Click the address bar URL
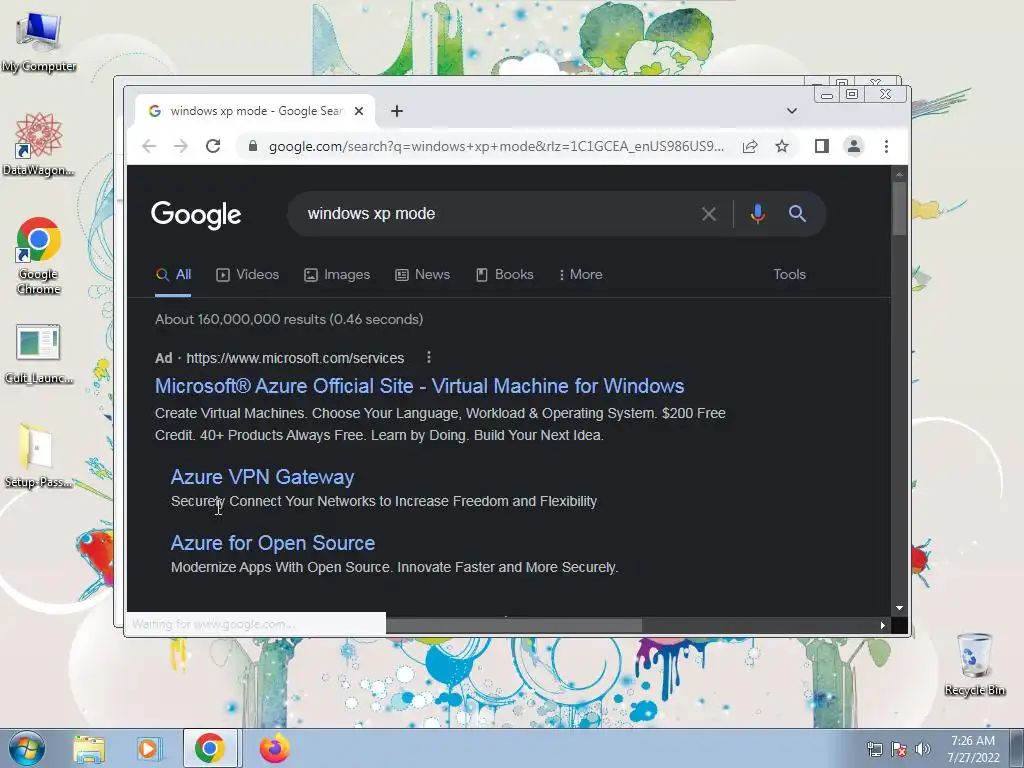Viewport: 1024px width, 768px height. tap(496, 146)
